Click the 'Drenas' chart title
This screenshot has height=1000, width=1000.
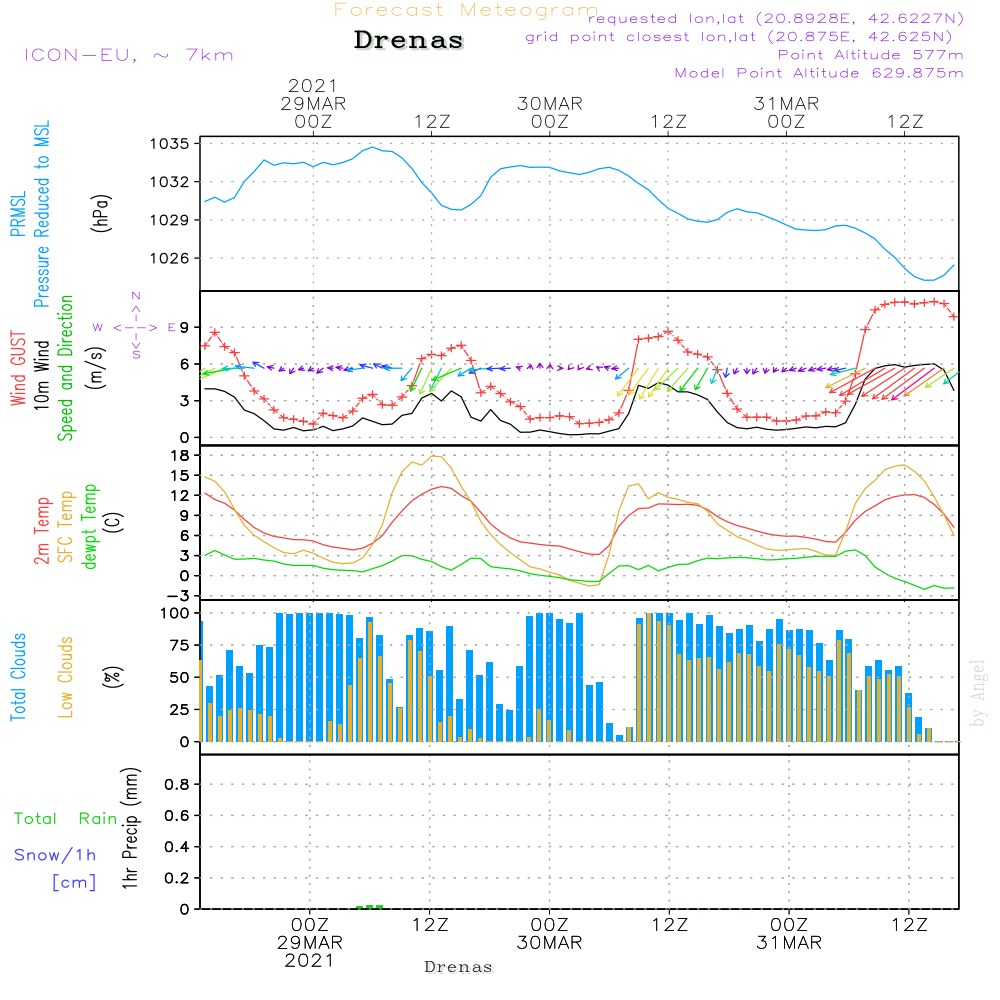click(408, 40)
